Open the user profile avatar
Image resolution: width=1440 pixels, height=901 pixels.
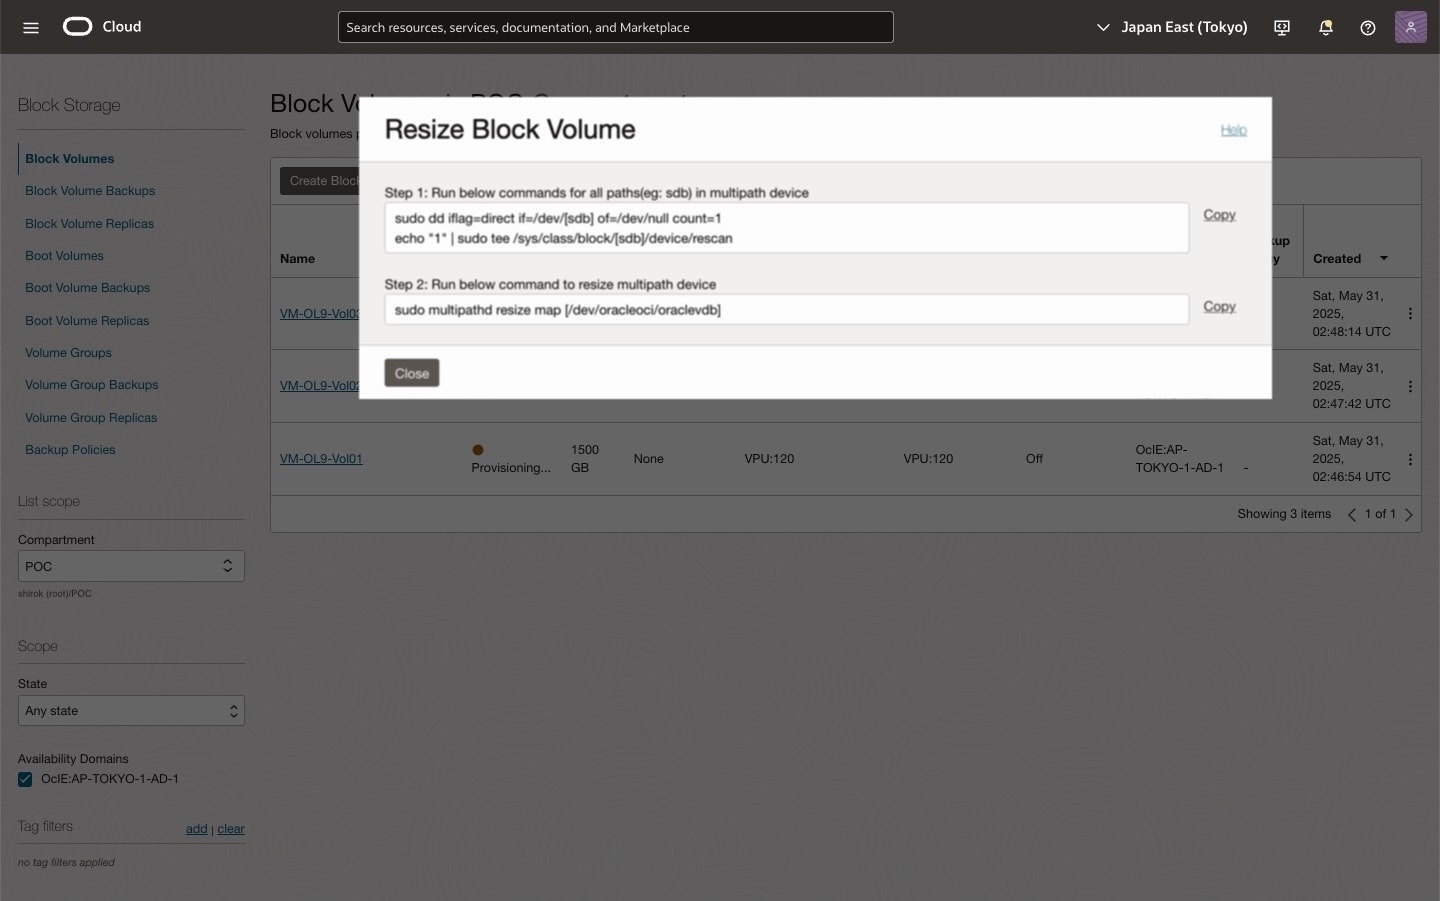click(1411, 27)
